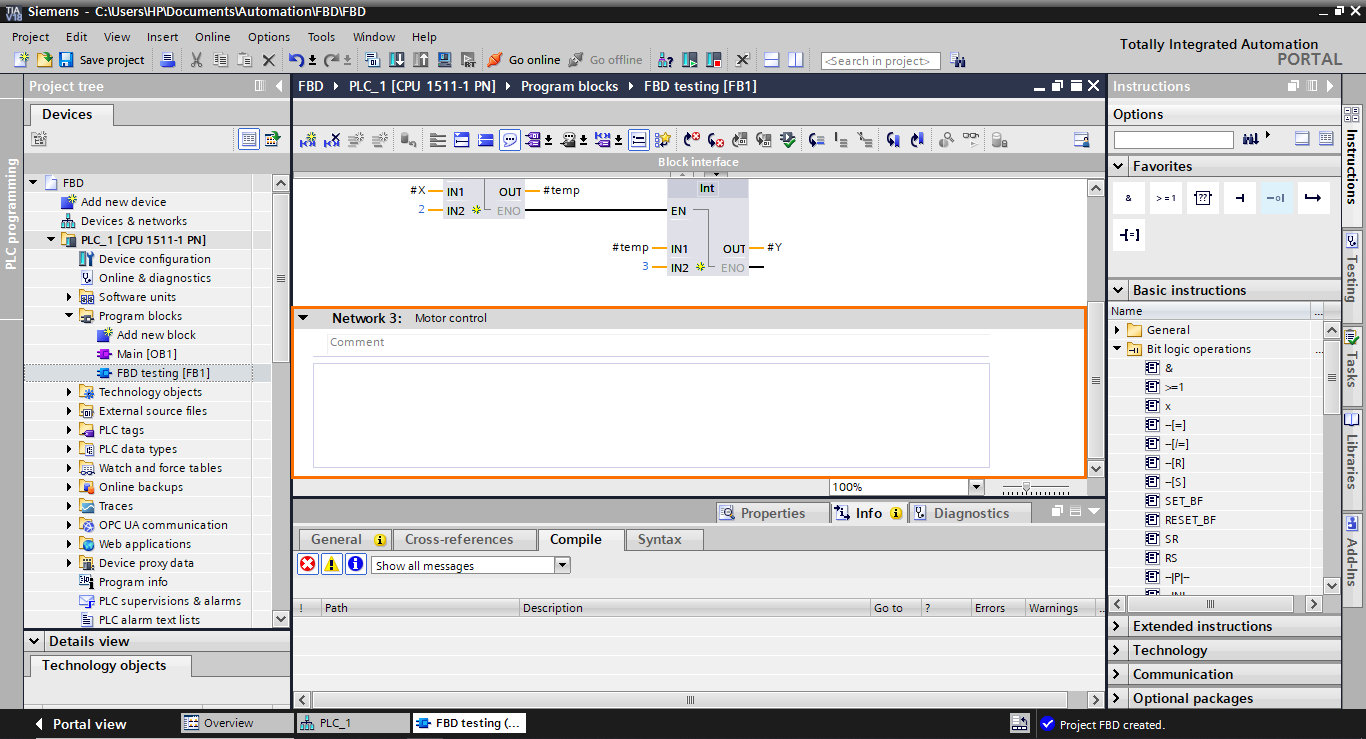Click Block interface bar

(698, 162)
